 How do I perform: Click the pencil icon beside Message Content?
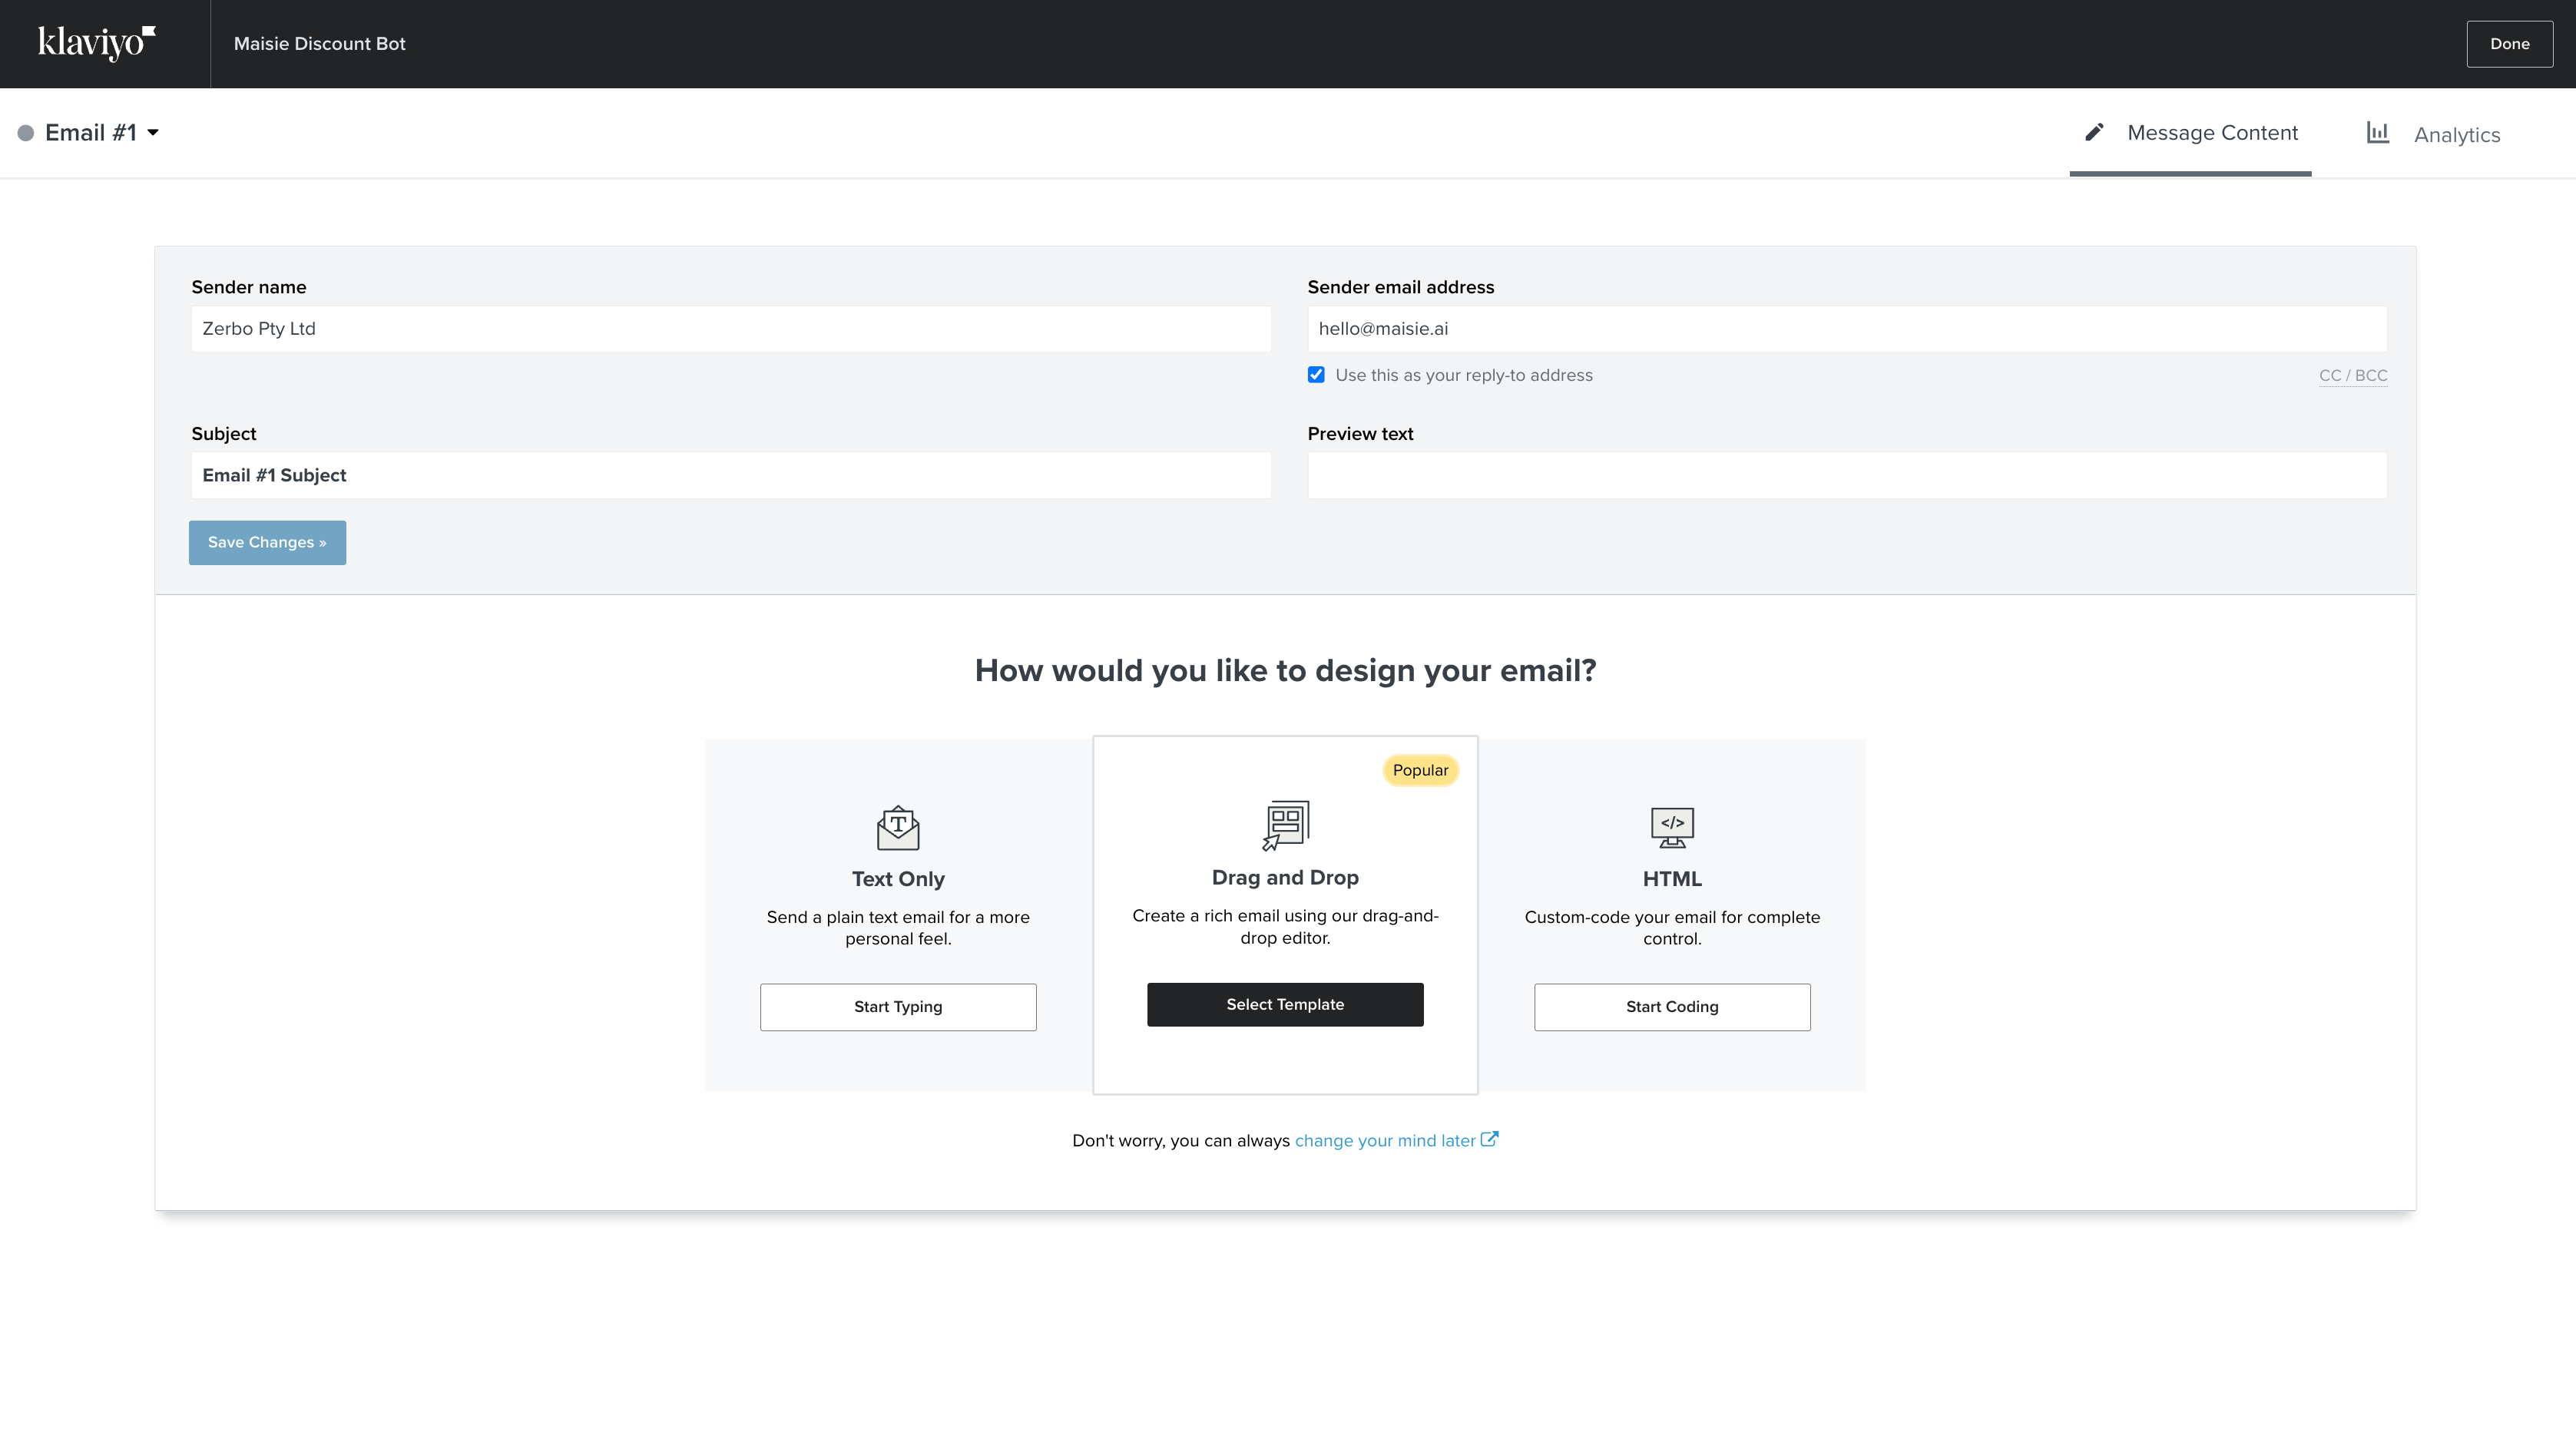tap(2094, 131)
